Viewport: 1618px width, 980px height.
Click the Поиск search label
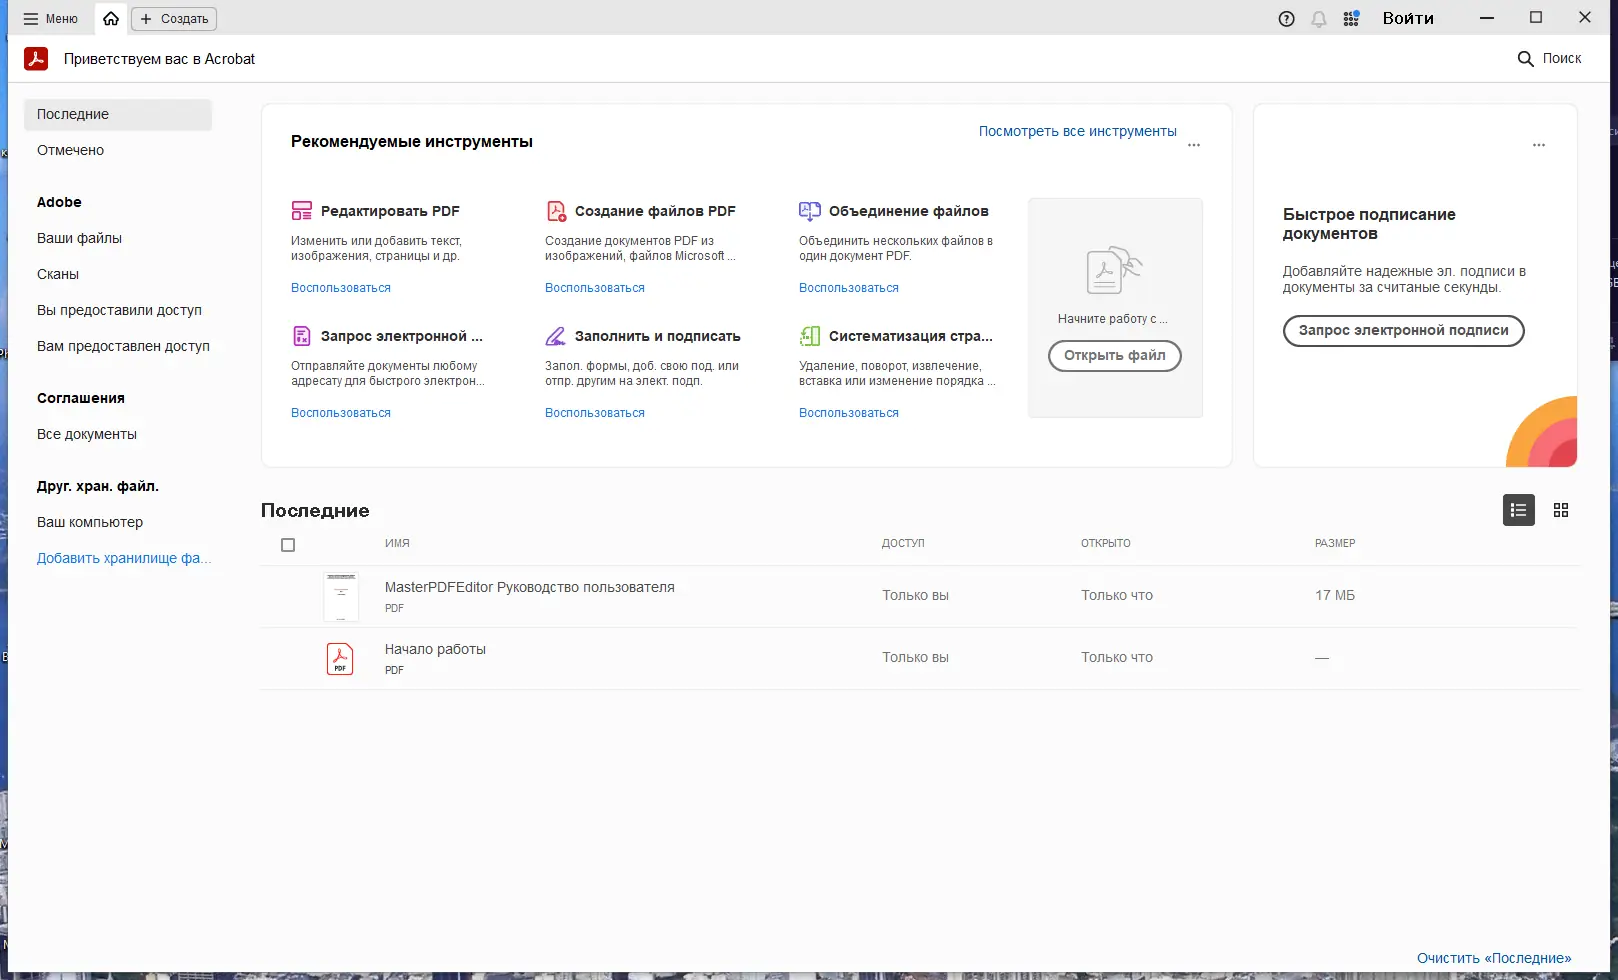point(1562,58)
